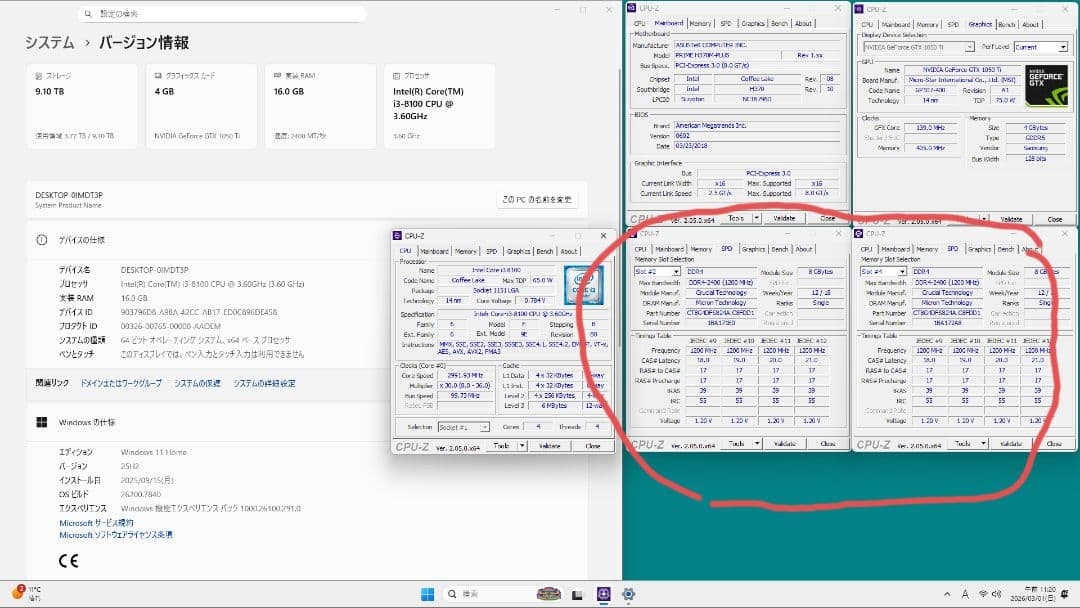Open the Tools arrow in the Slot #4 SPD window

pos(983,444)
